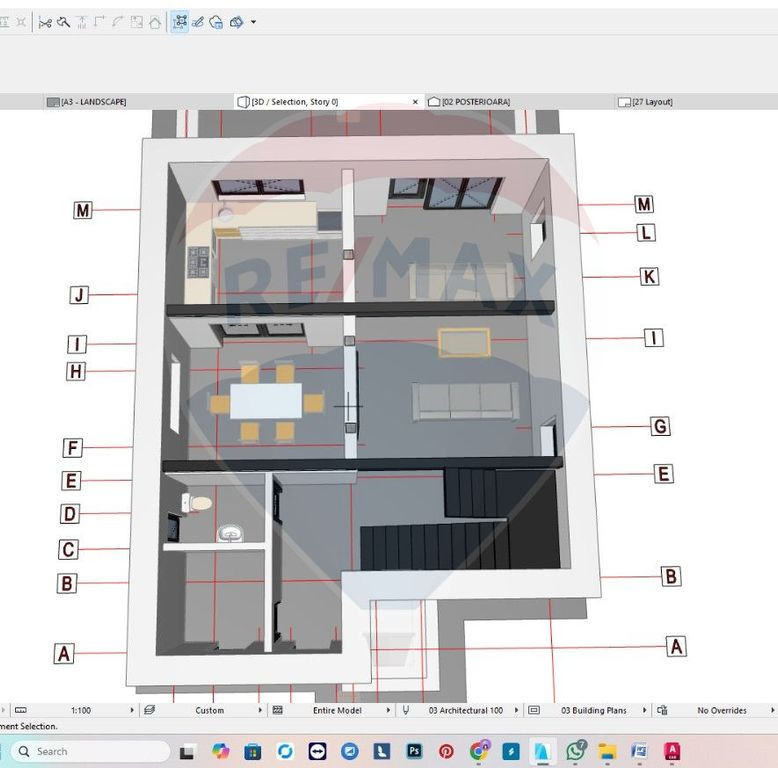Toggle the highlighted Suspend Groups button
This screenshot has height=768, width=778.
[x=180, y=22]
